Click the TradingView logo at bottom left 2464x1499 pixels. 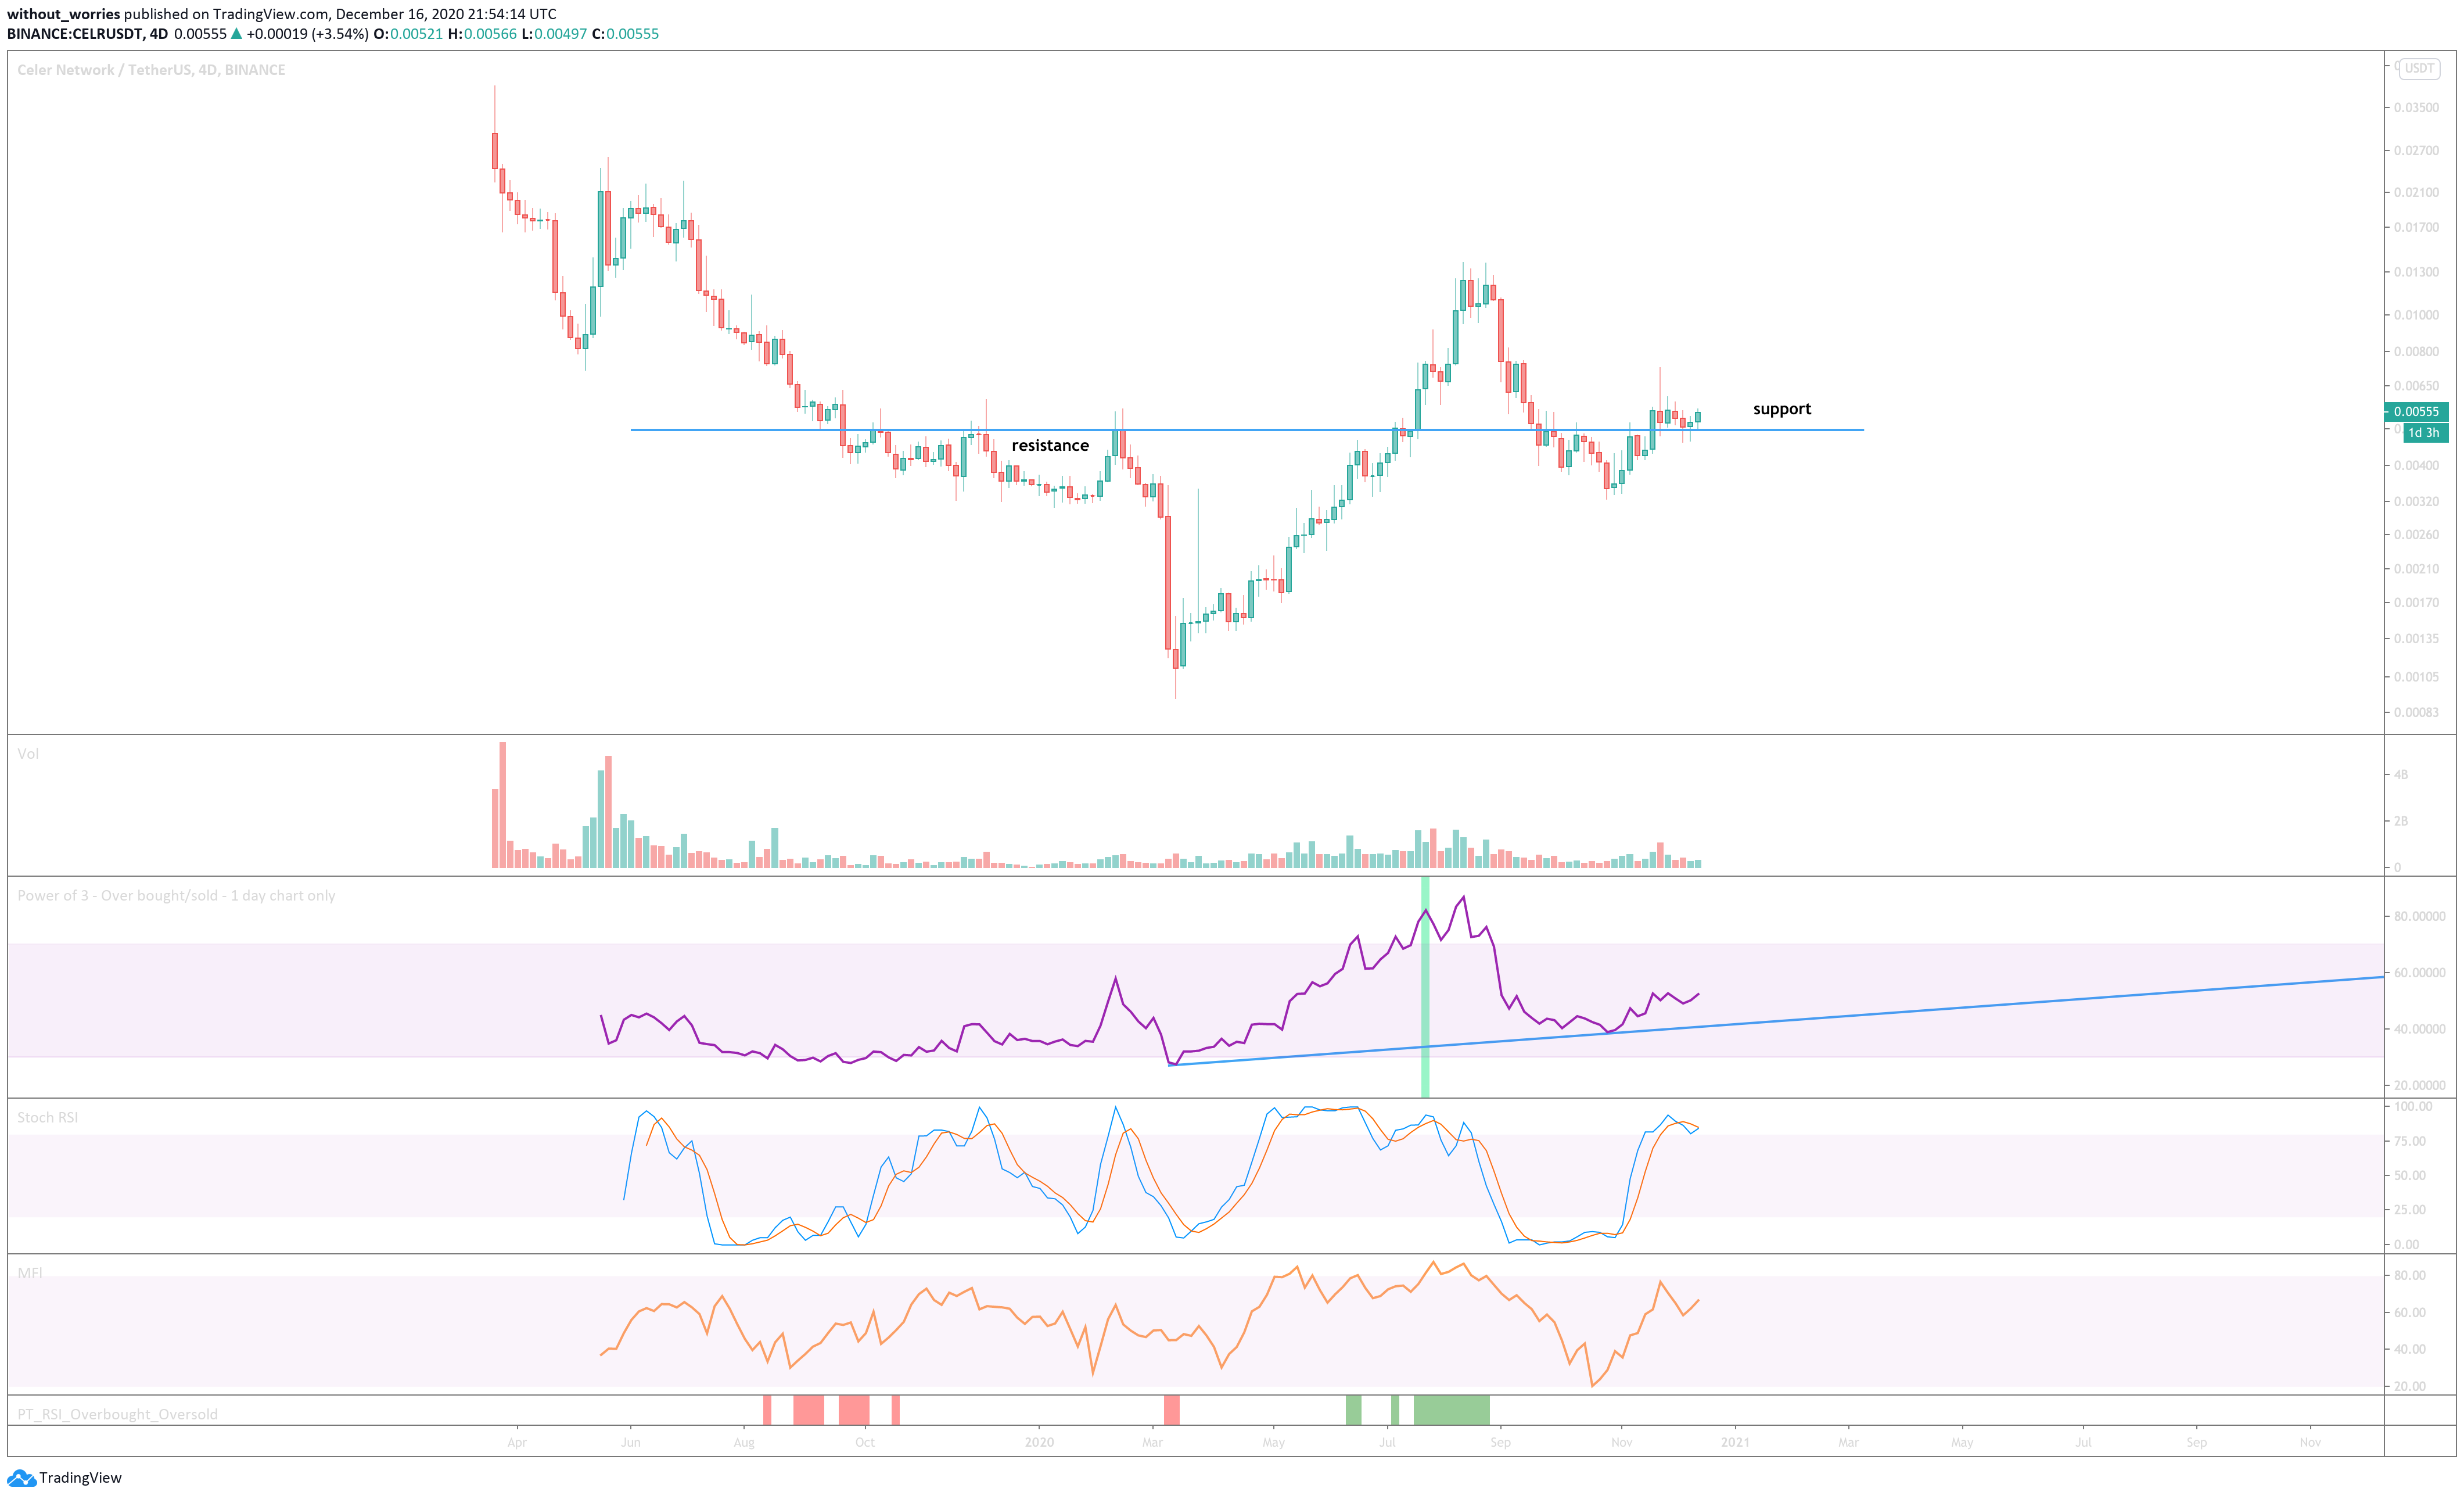click(64, 1477)
